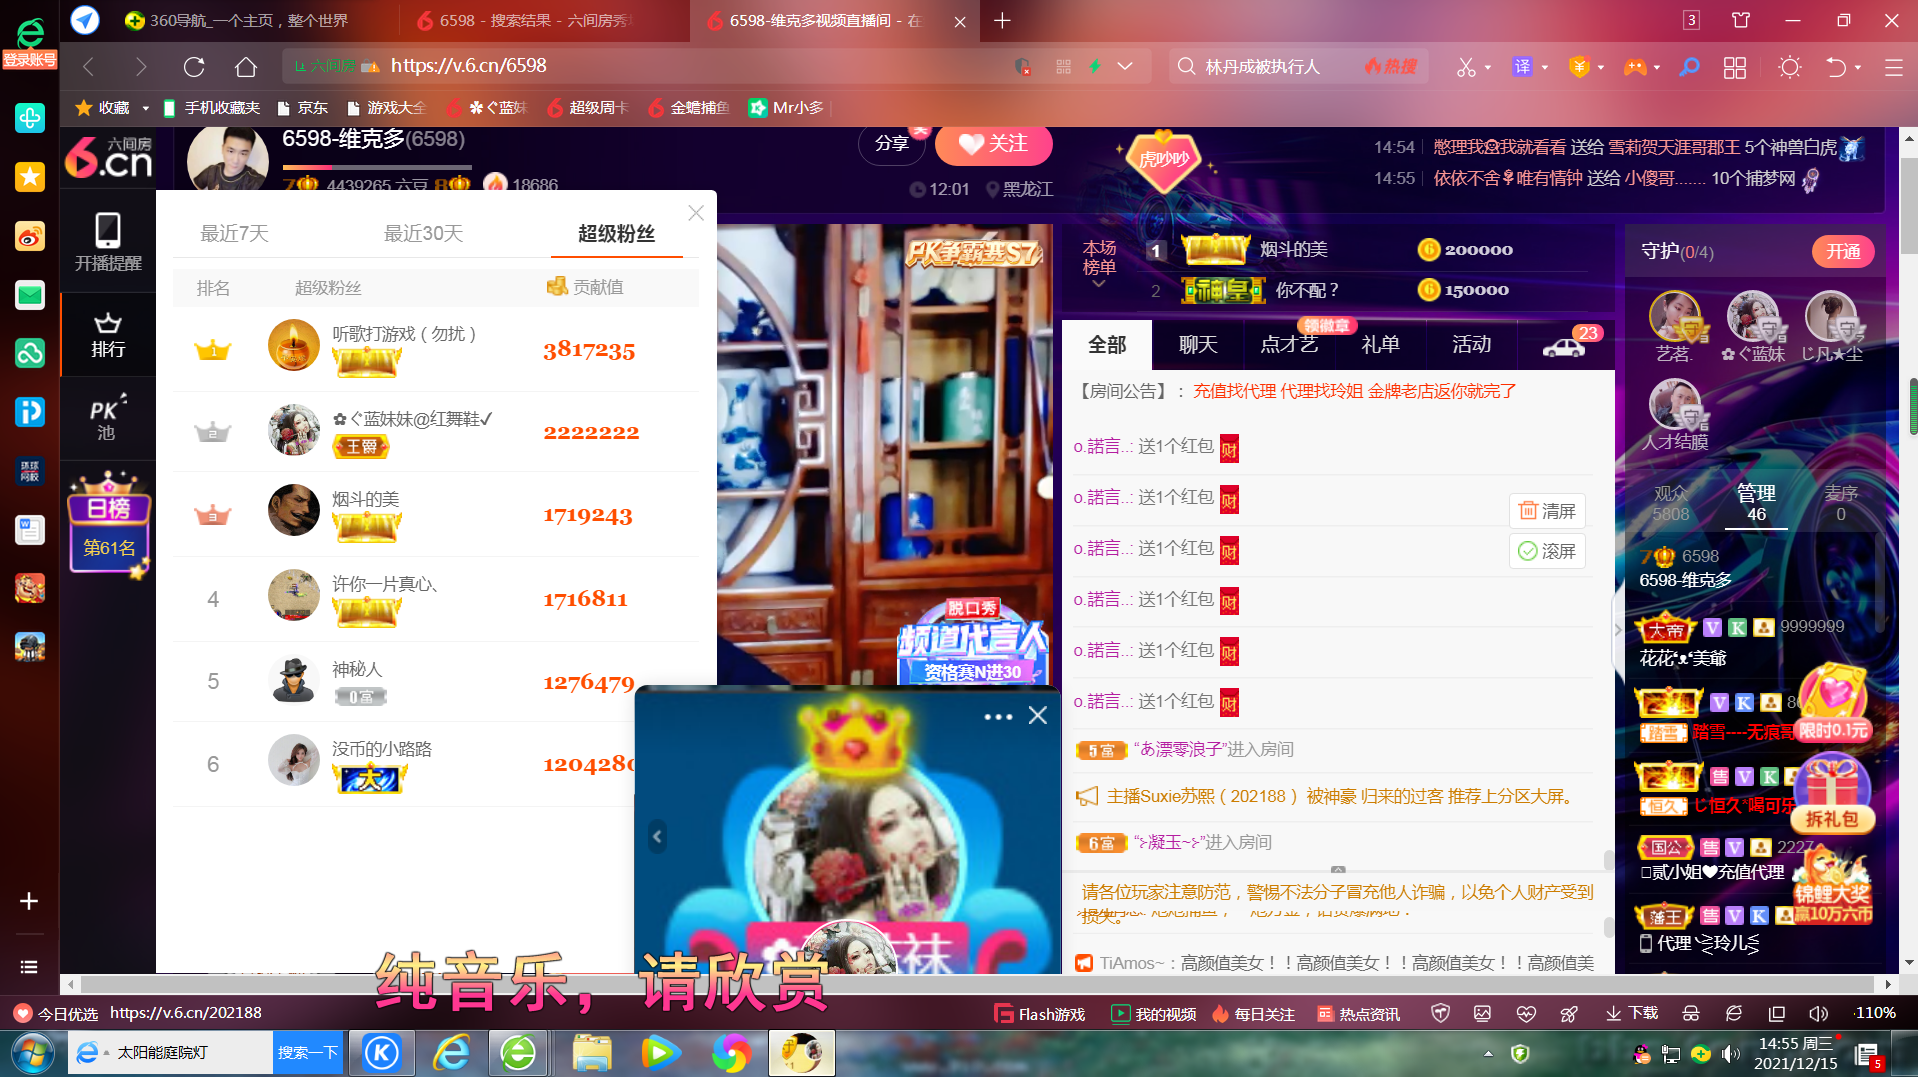
Task: Click 搜索一下 search button in taskbar
Action: [308, 1053]
